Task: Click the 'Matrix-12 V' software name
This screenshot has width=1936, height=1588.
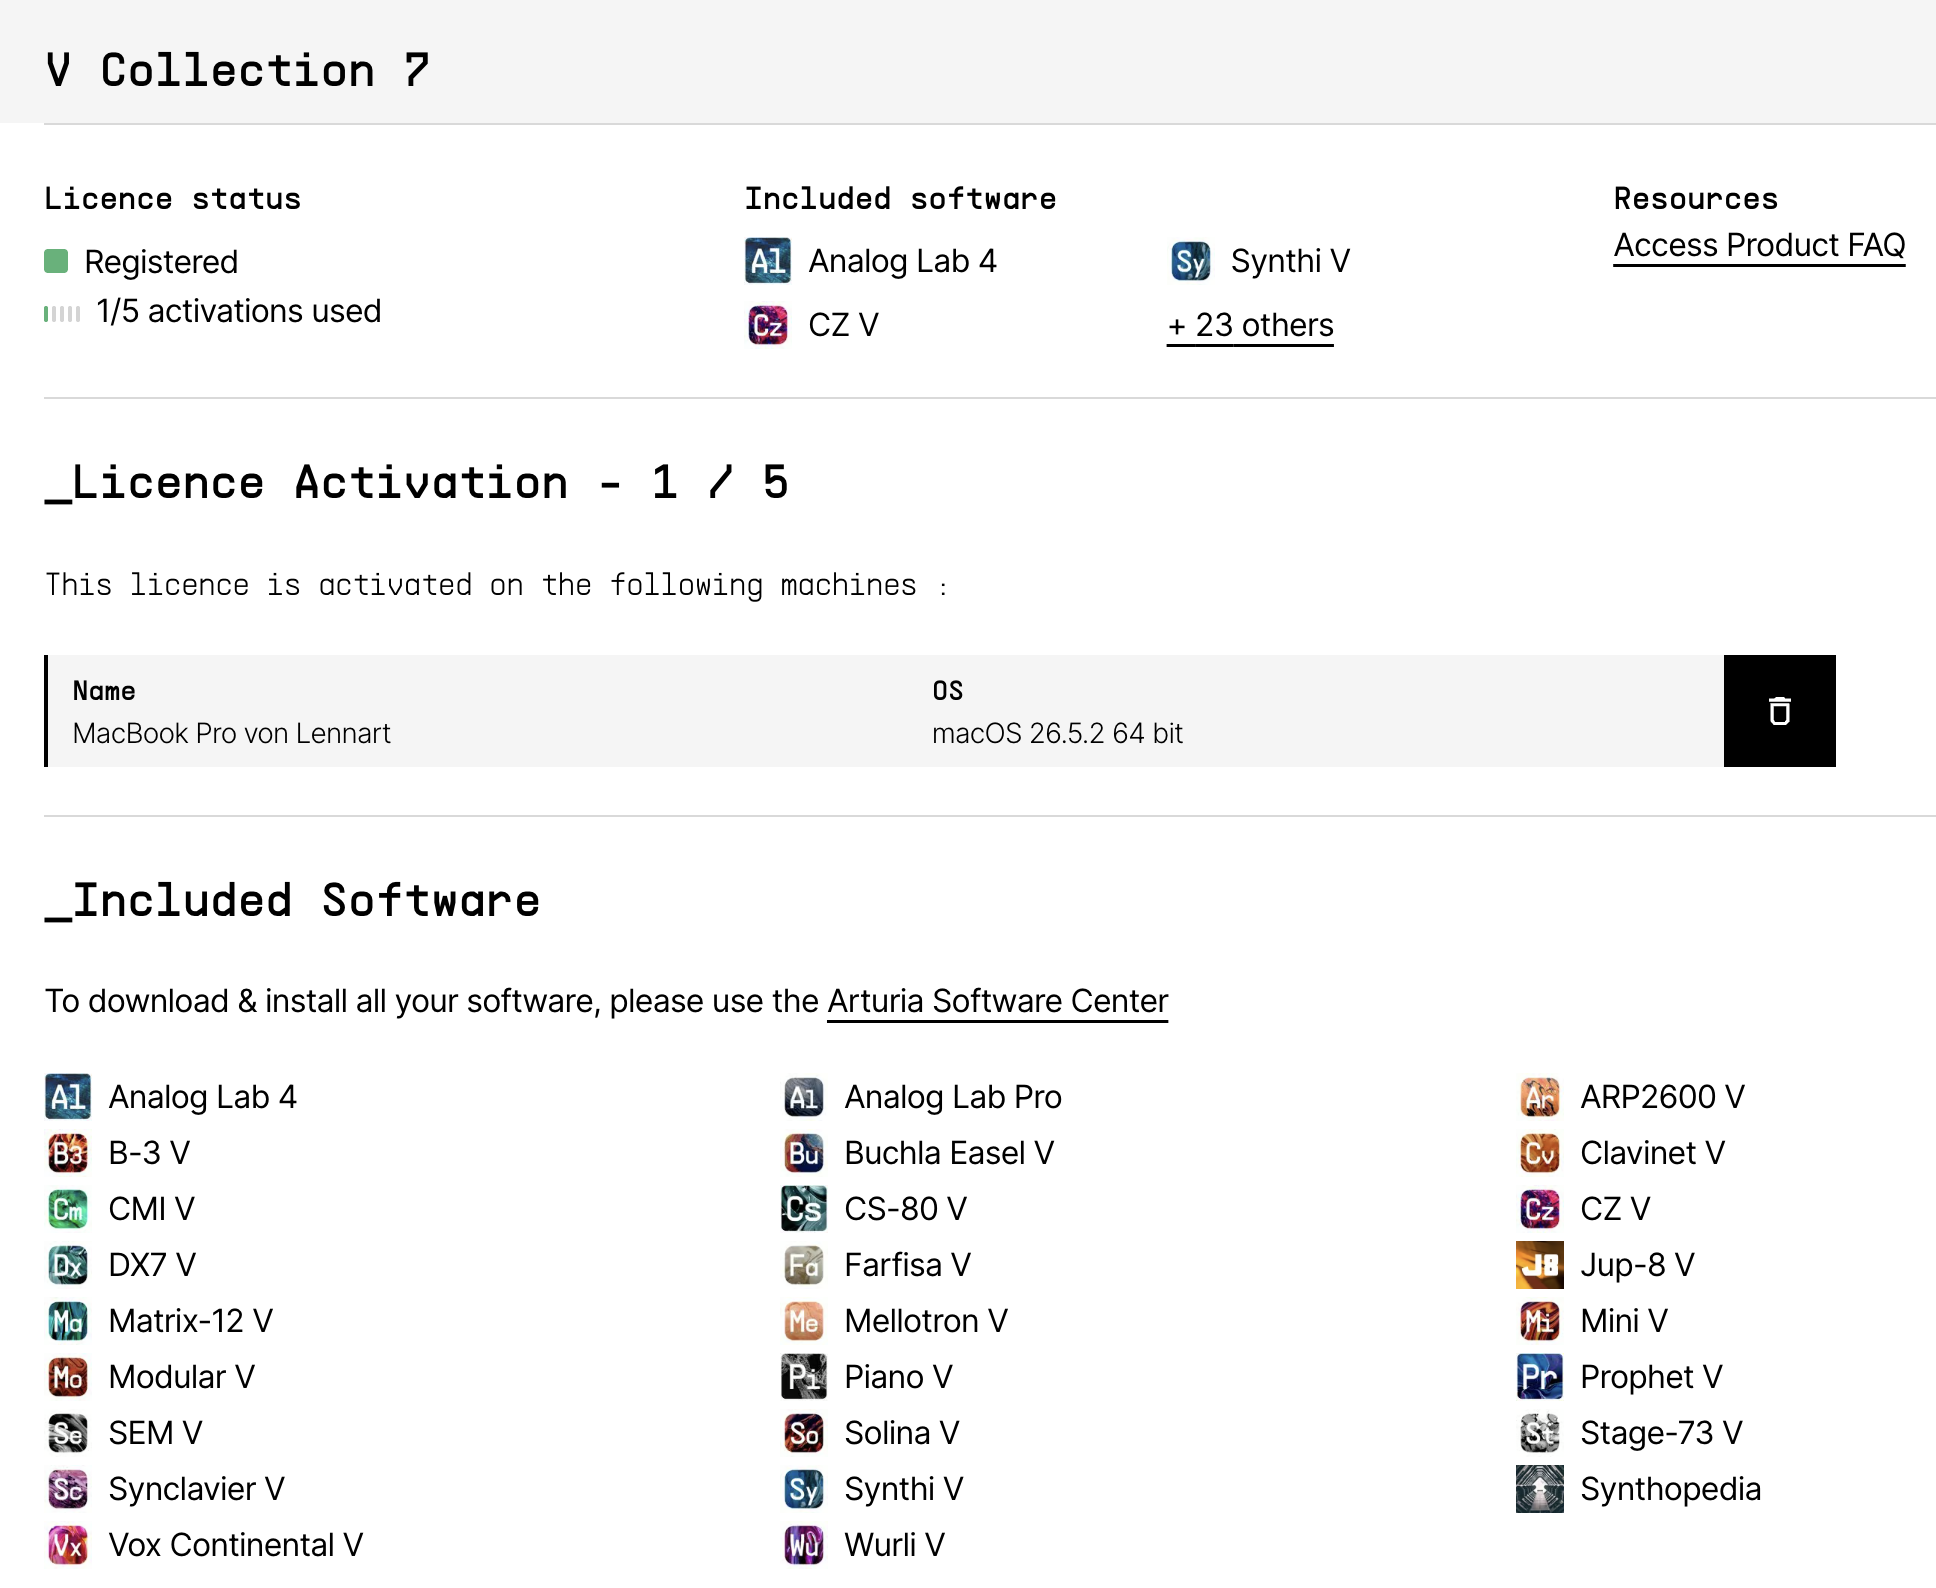Action: (x=190, y=1321)
